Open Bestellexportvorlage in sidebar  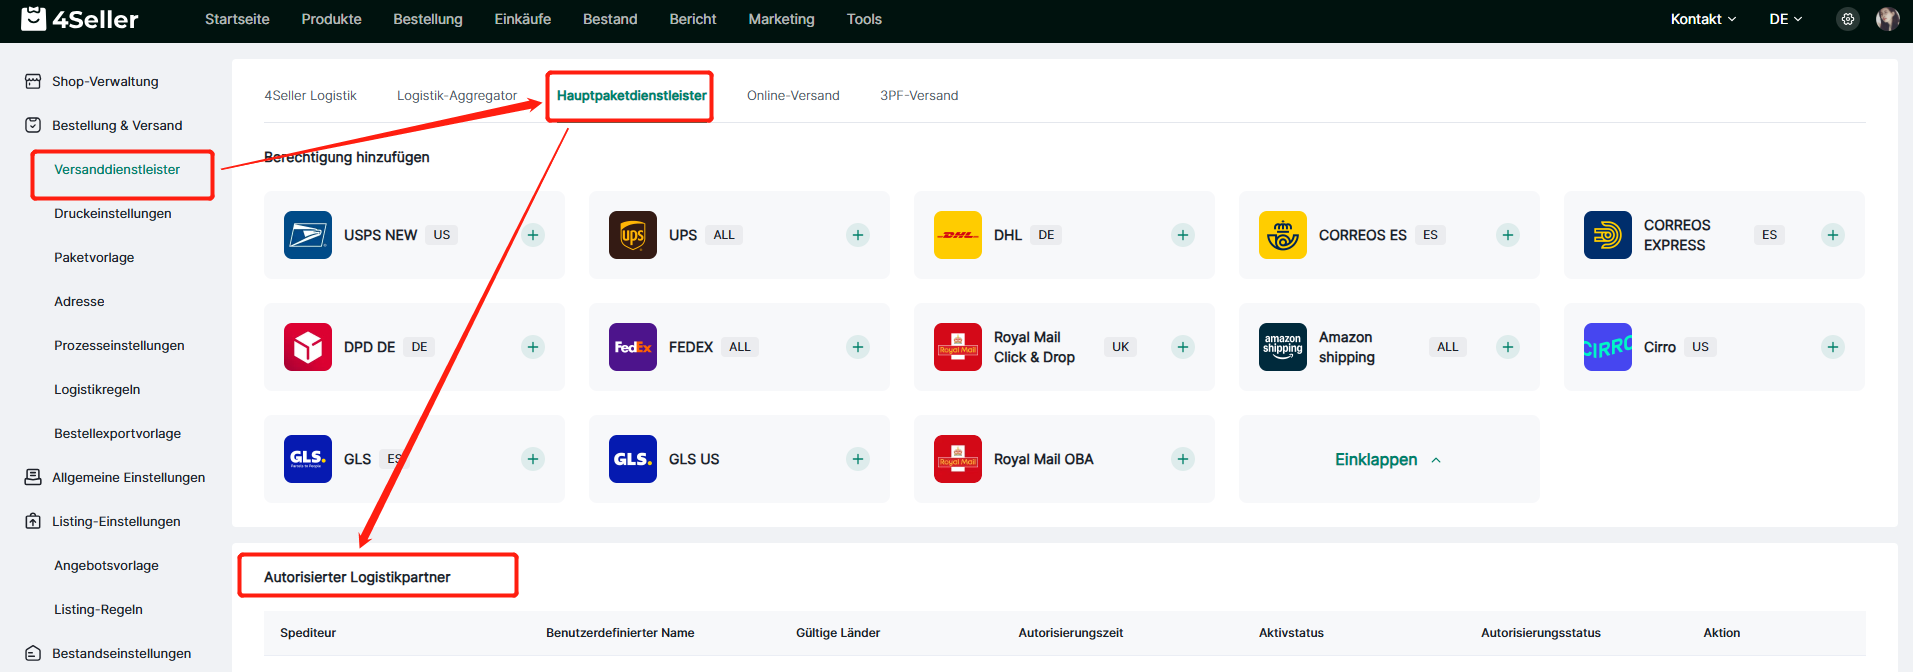click(117, 433)
